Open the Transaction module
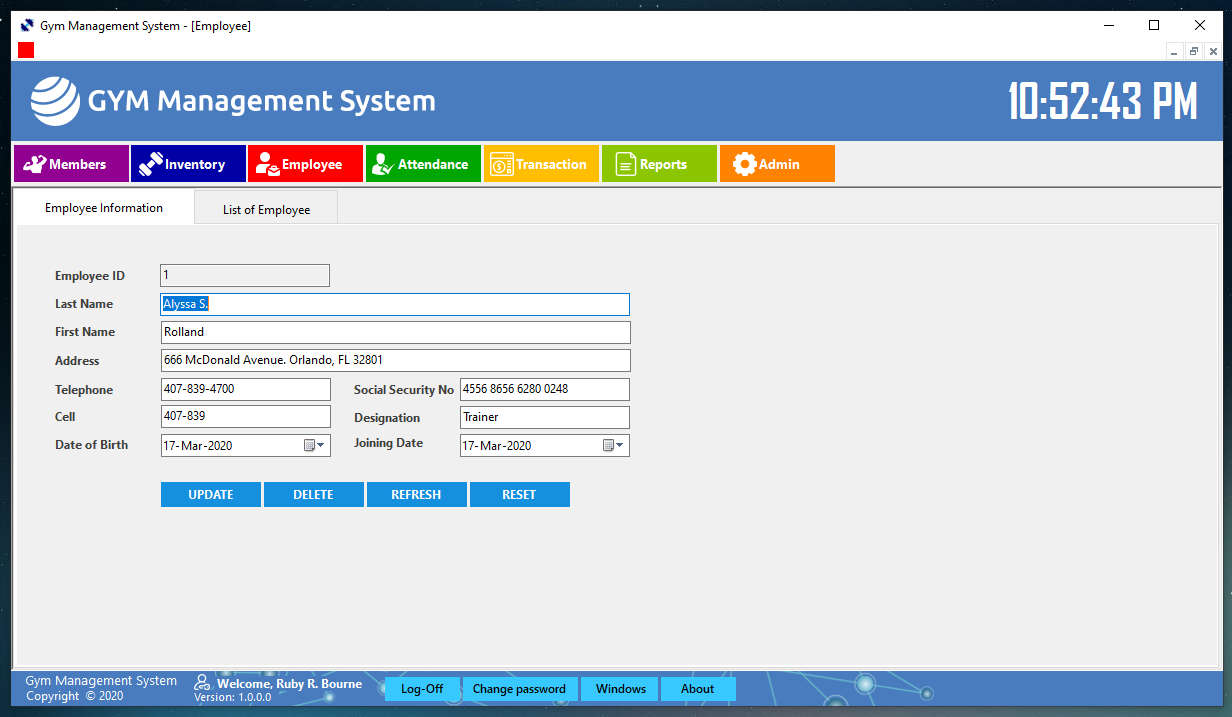 tap(541, 164)
